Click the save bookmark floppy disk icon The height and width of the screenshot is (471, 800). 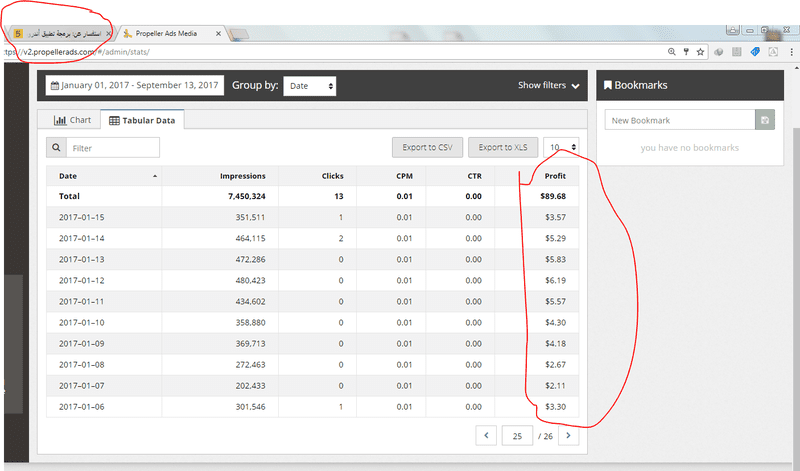click(x=765, y=120)
